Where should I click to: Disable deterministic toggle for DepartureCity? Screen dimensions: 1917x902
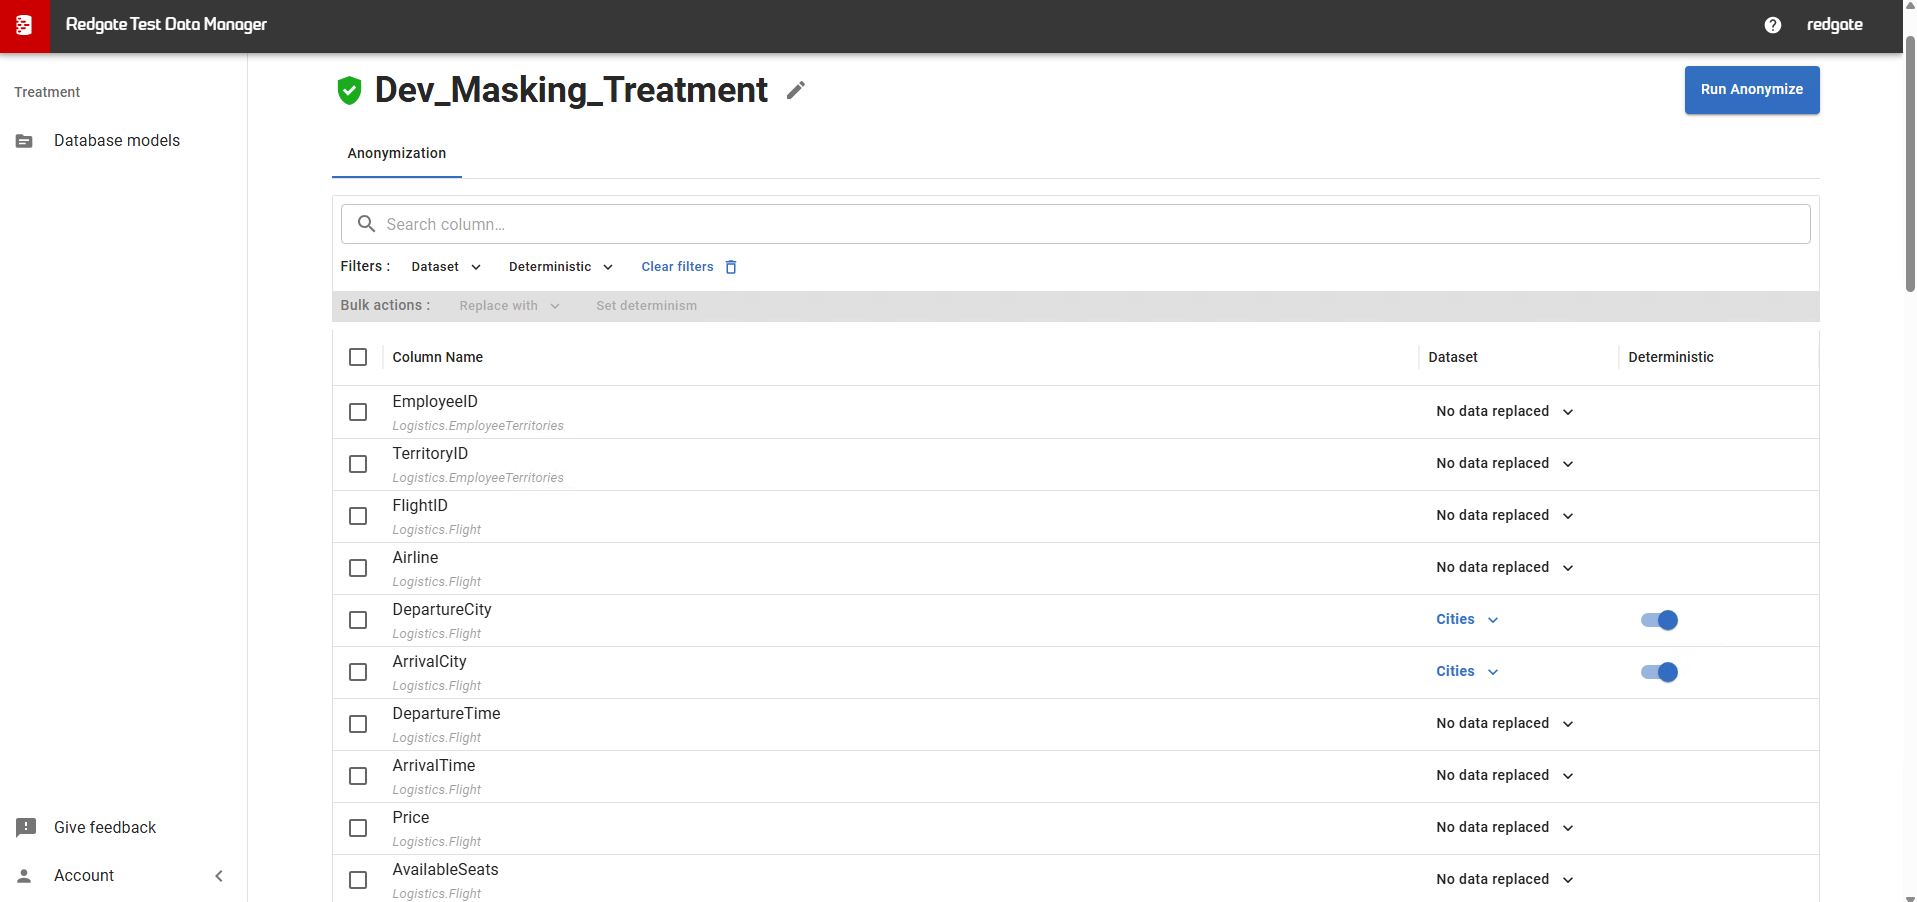tap(1659, 620)
